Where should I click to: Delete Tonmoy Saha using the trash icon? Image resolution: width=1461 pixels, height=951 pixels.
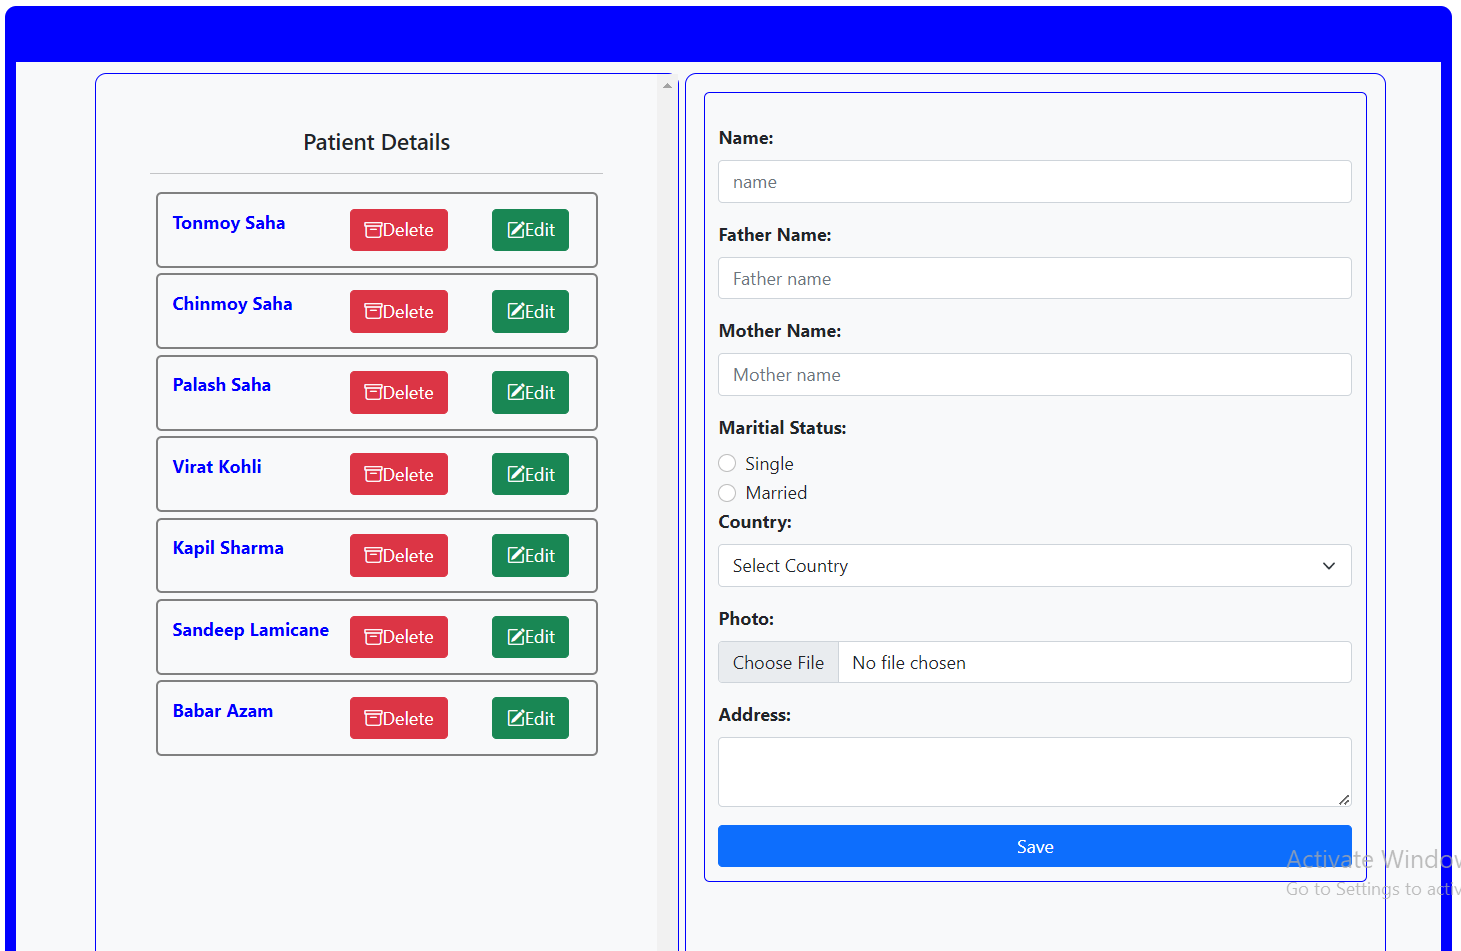pos(372,230)
